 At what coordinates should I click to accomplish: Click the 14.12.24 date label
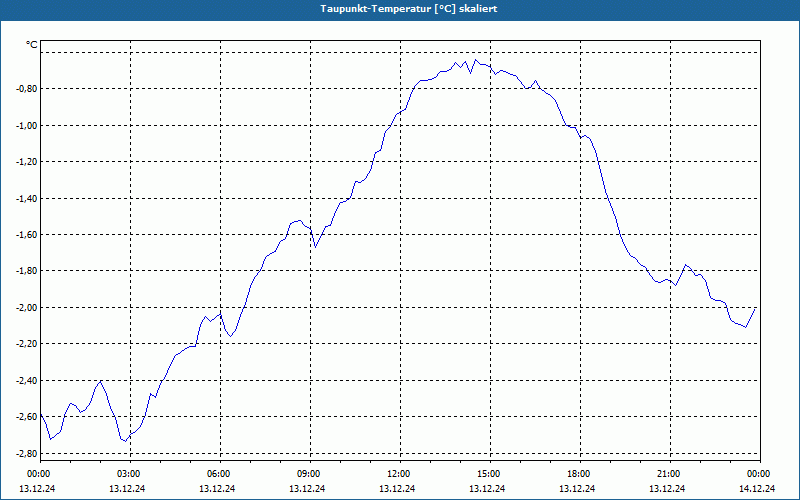coord(757,488)
